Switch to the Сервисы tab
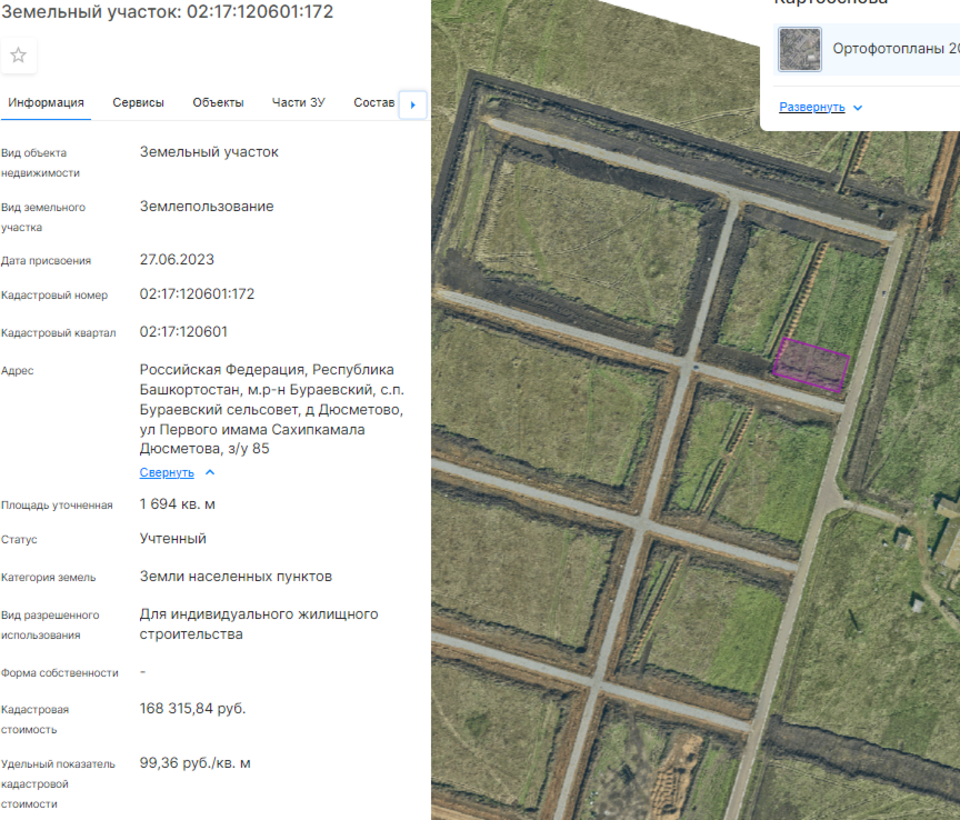The height and width of the screenshot is (820, 960). 138,103
